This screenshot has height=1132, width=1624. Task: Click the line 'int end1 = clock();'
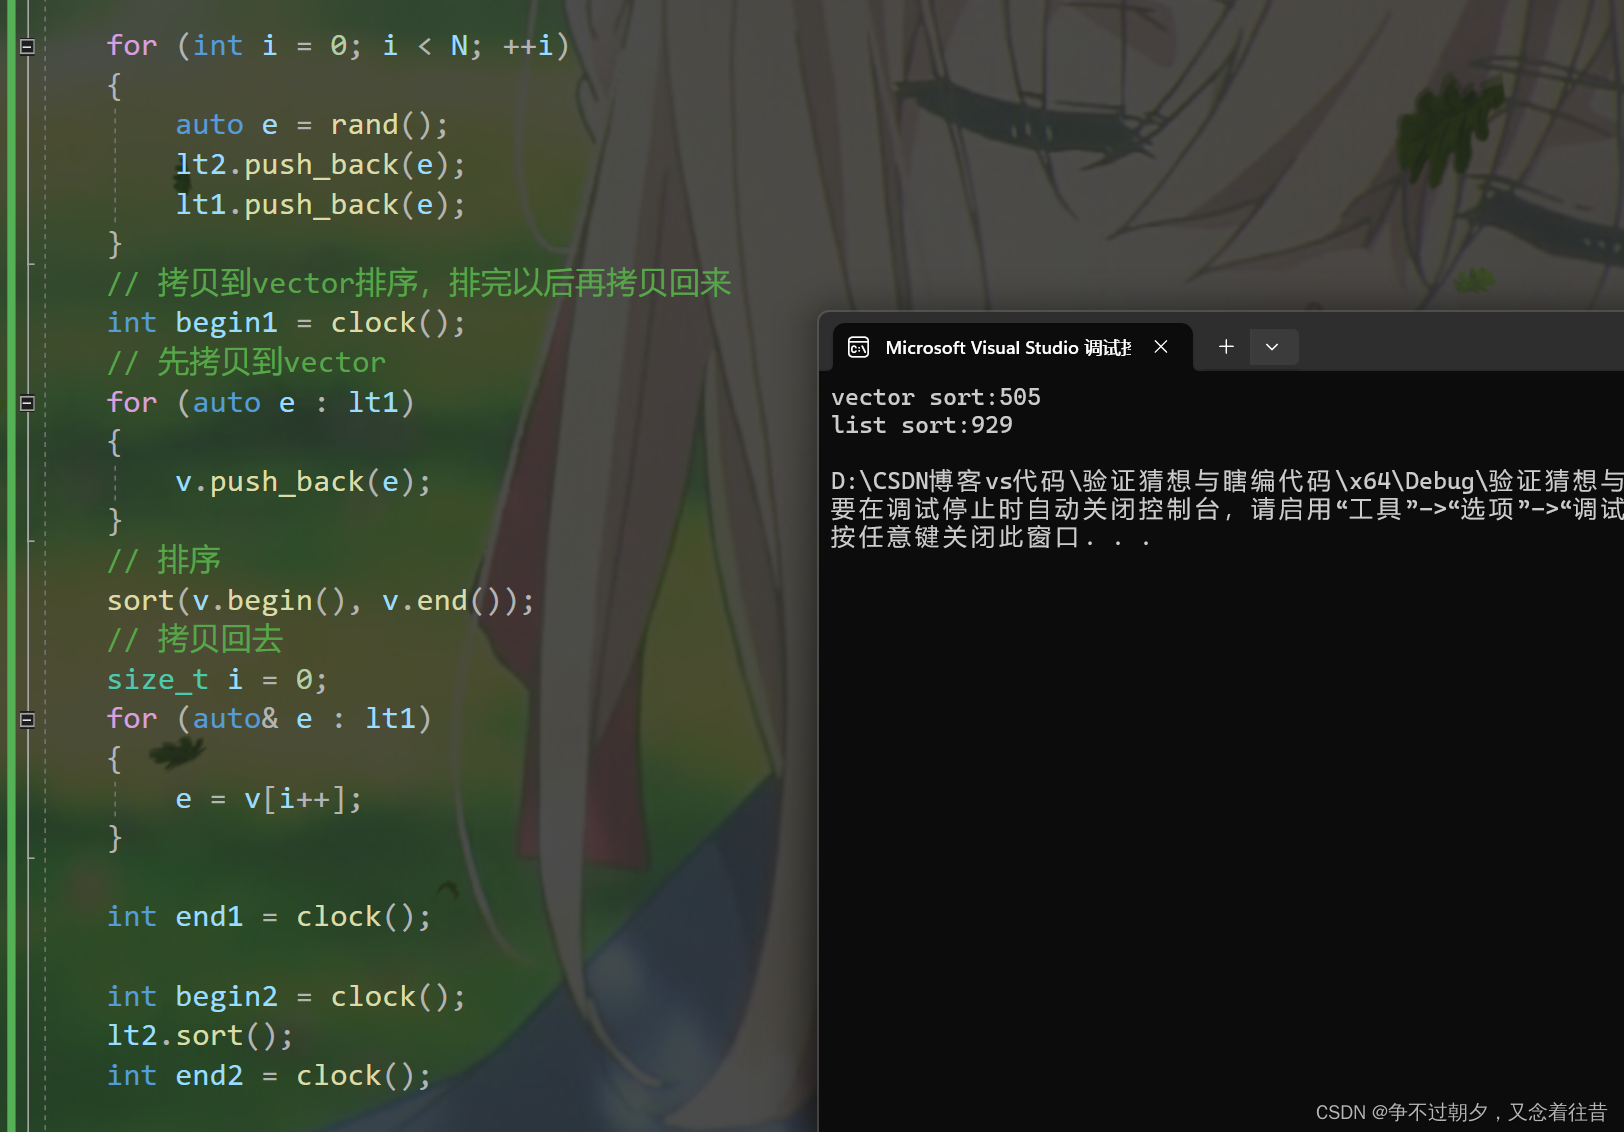269,917
